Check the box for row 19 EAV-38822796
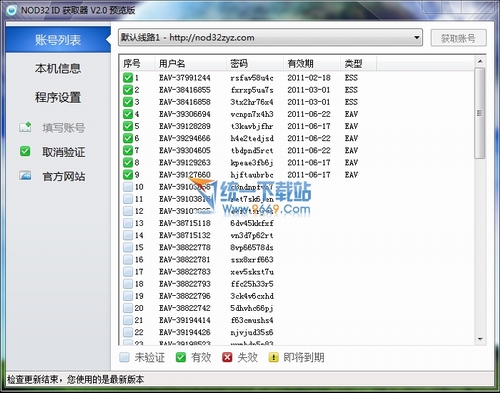The height and width of the screenshot is (393, 500). tap(128, 296)
